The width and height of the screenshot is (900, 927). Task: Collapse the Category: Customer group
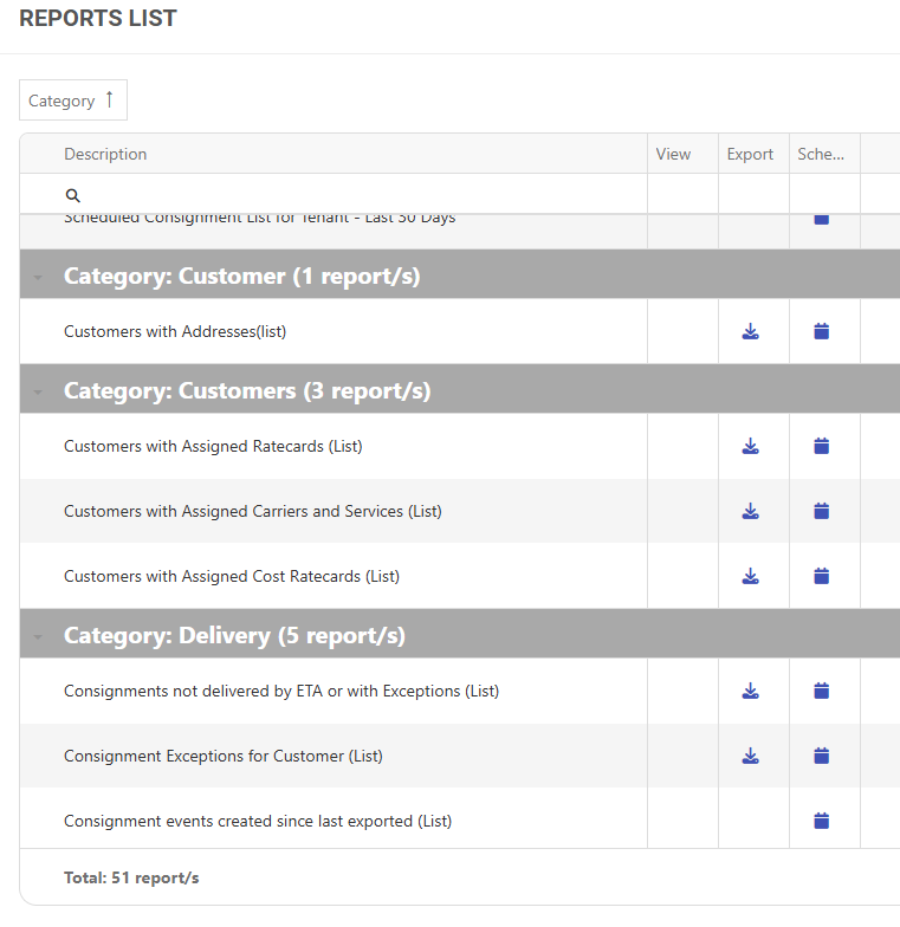point(38,277)
